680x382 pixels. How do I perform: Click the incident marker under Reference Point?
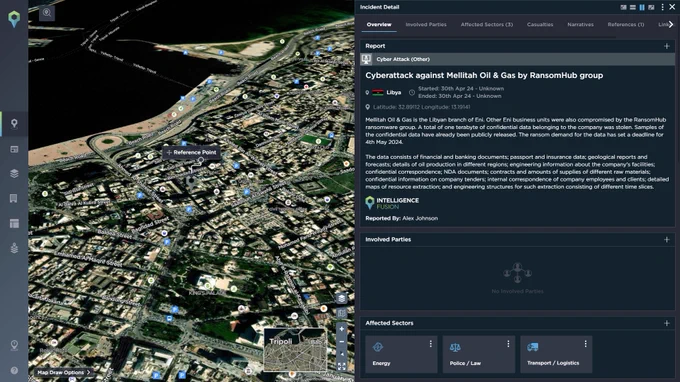click(x=191, y=182)
